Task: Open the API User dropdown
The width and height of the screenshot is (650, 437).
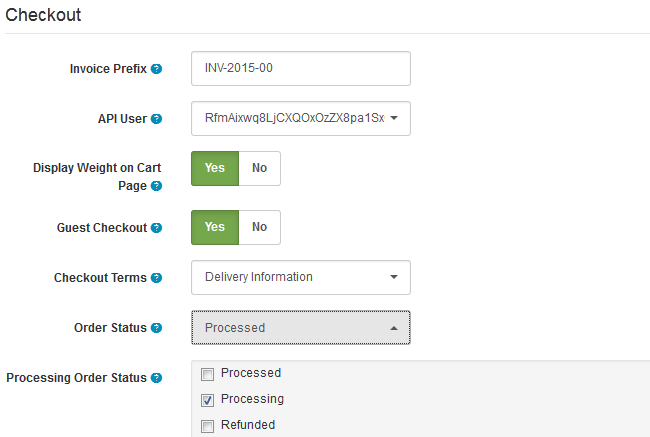Action: pos(300,119)
